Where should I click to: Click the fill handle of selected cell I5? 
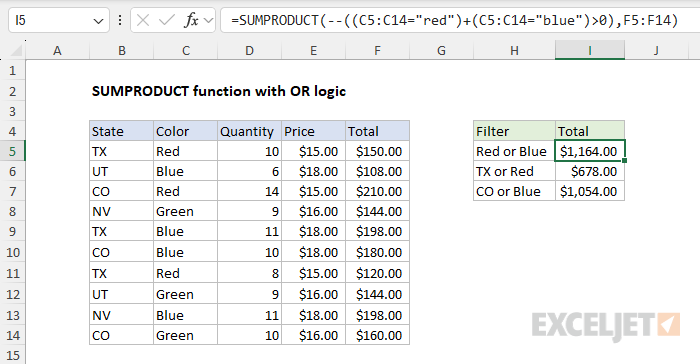coord(625,161)
